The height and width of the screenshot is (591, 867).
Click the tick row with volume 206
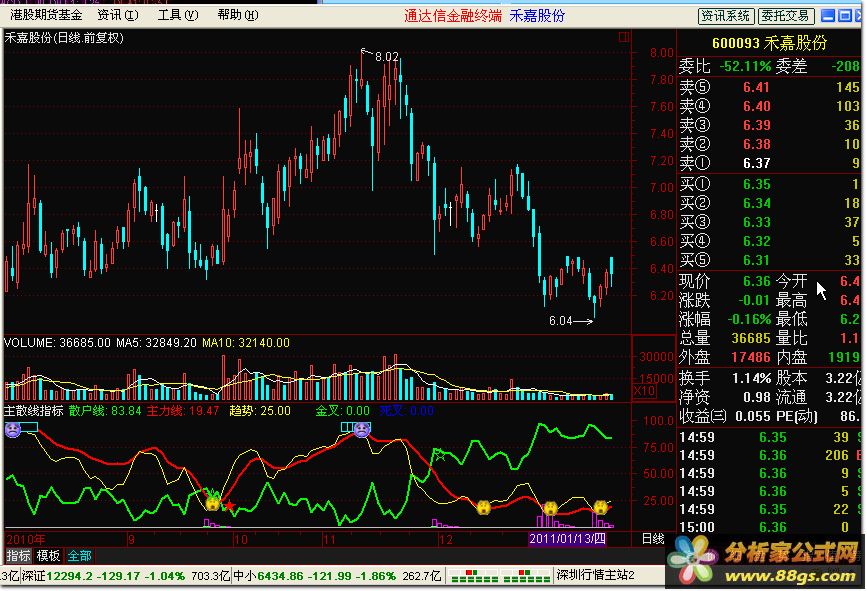click(x=769, y=455)
